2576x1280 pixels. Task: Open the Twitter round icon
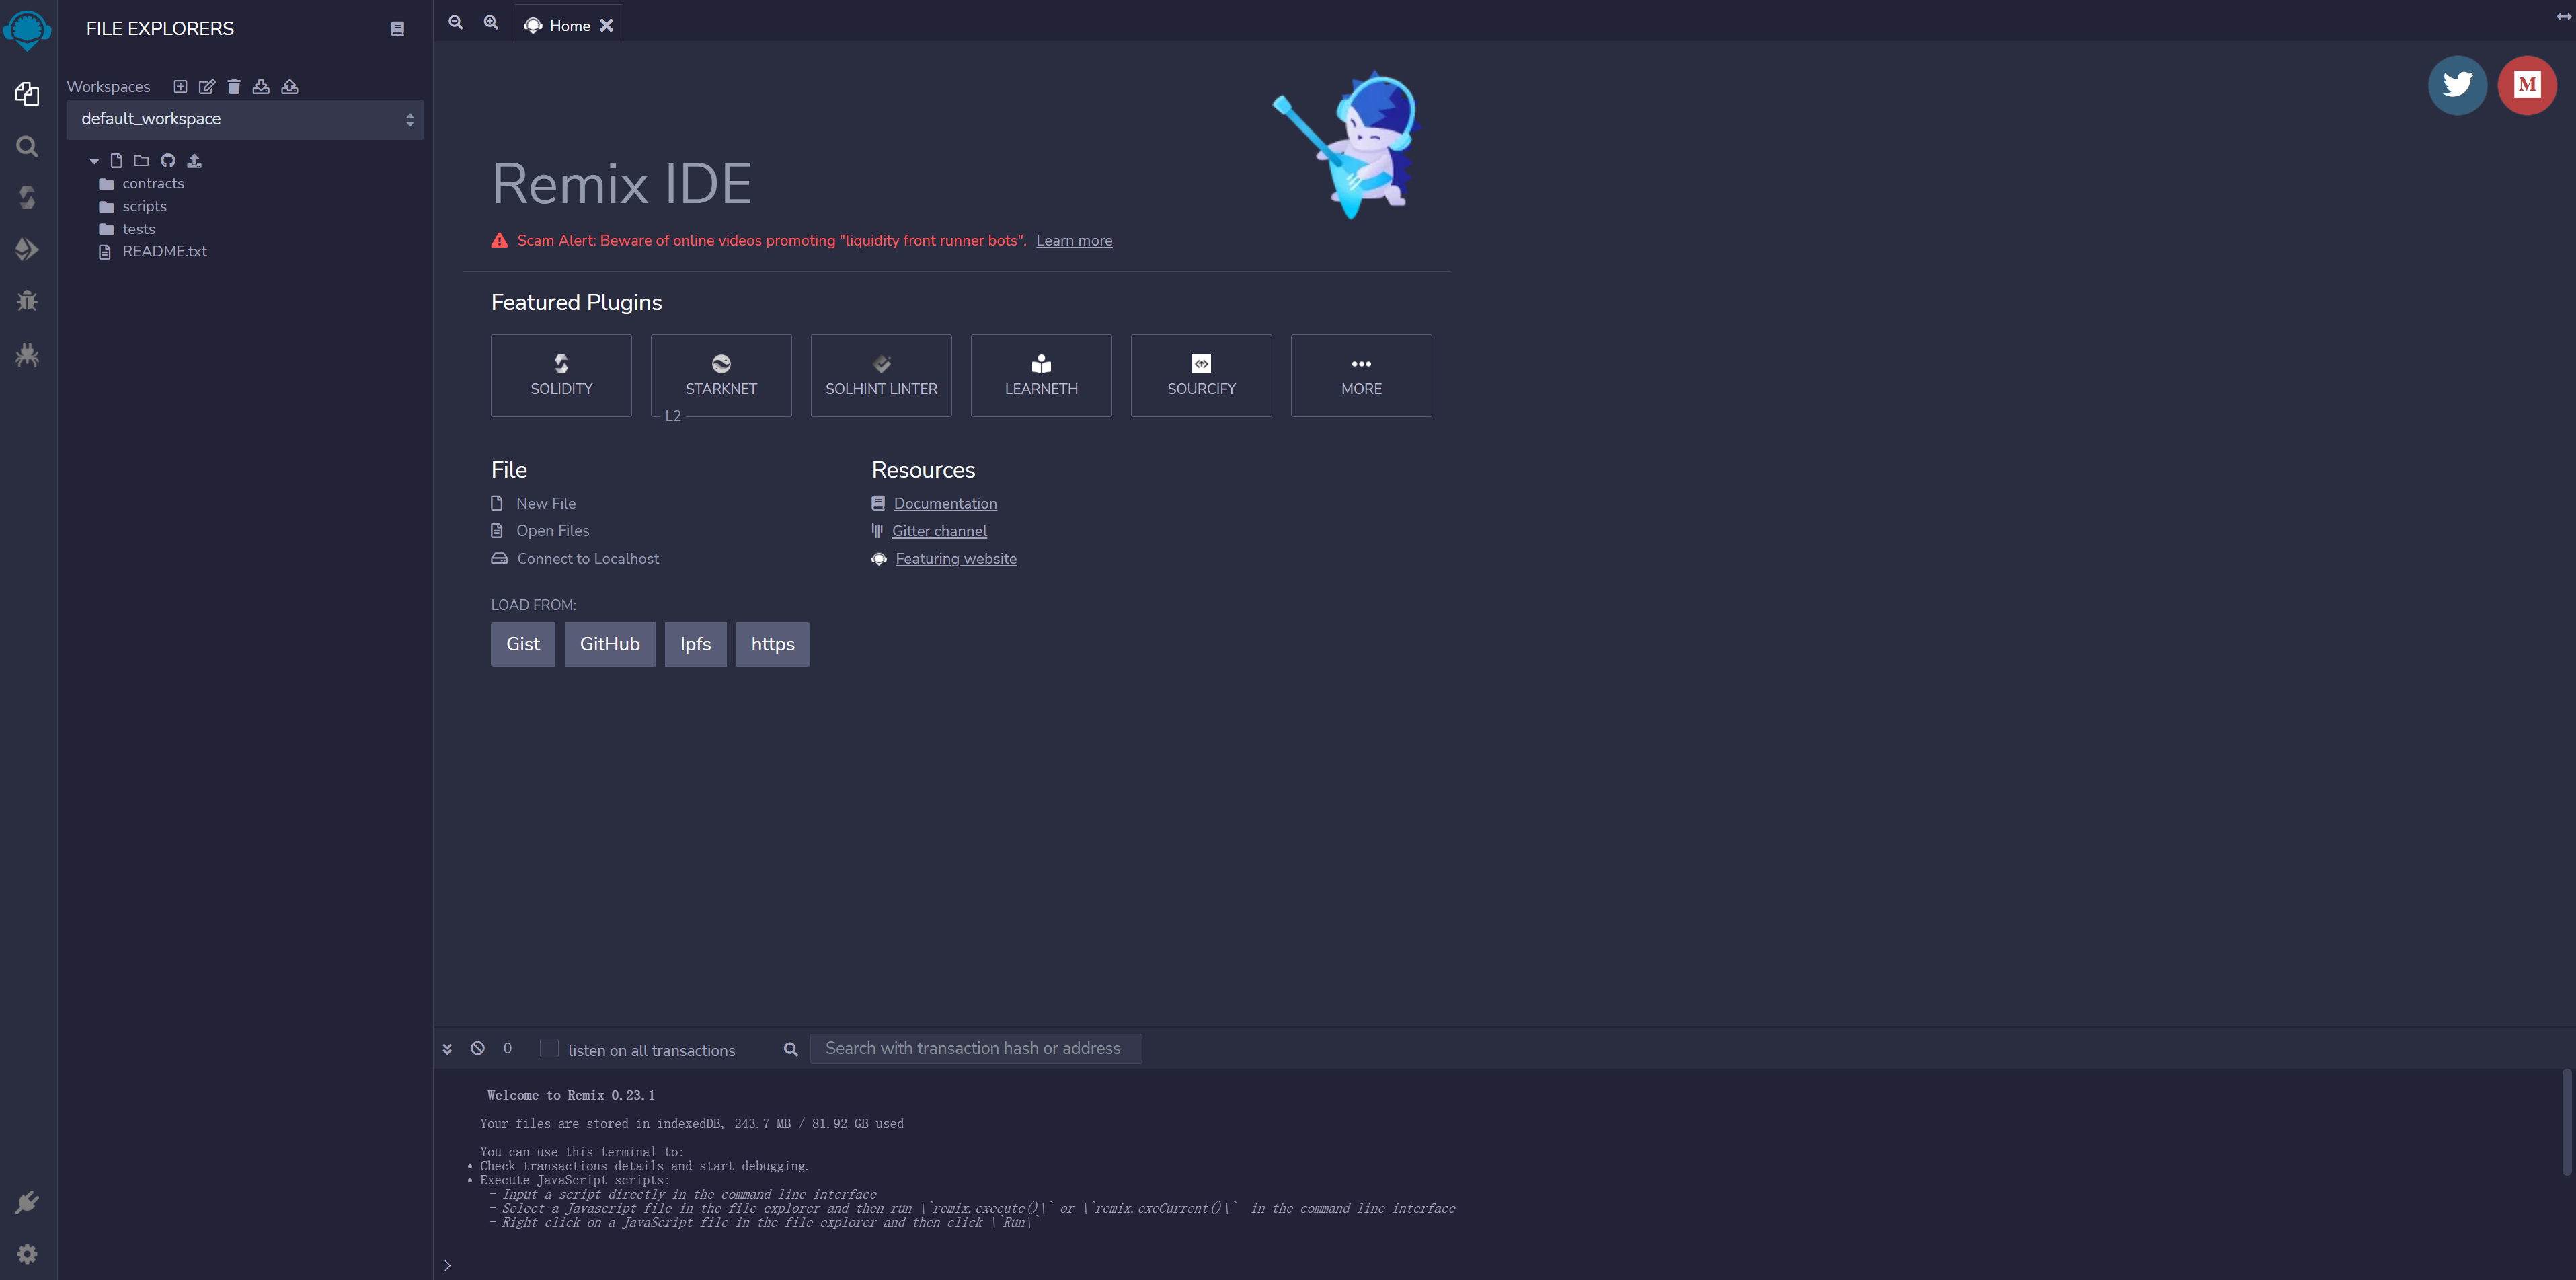click(2457, 85)
